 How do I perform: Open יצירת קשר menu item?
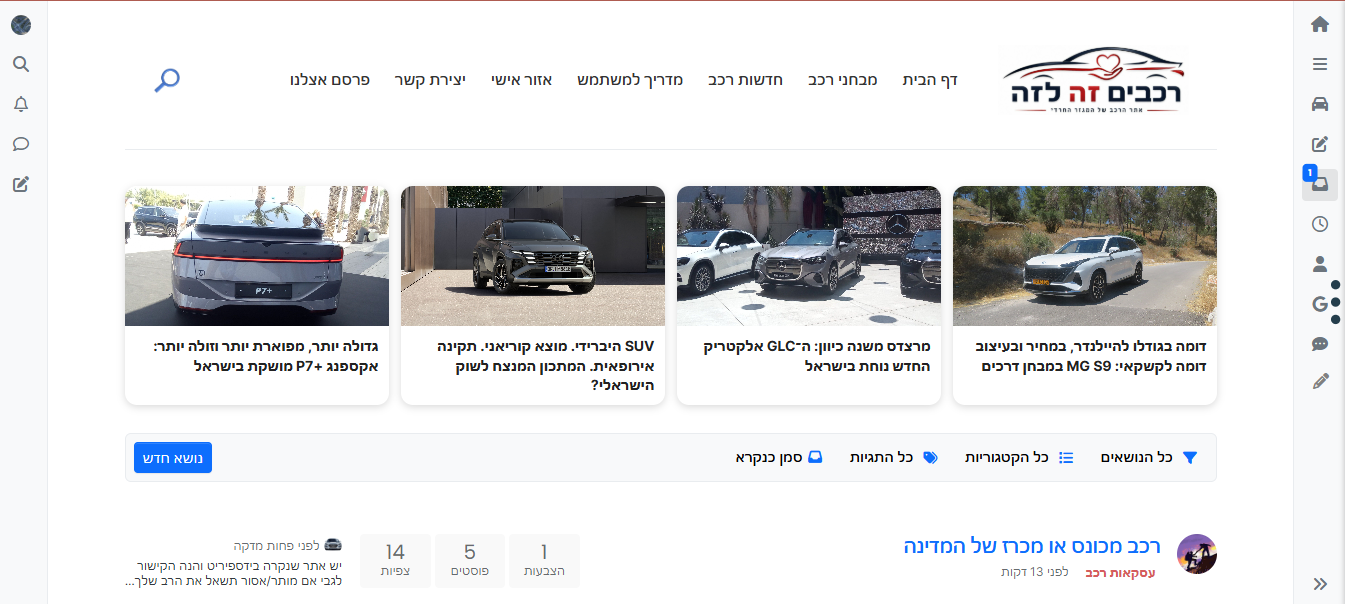430,80
